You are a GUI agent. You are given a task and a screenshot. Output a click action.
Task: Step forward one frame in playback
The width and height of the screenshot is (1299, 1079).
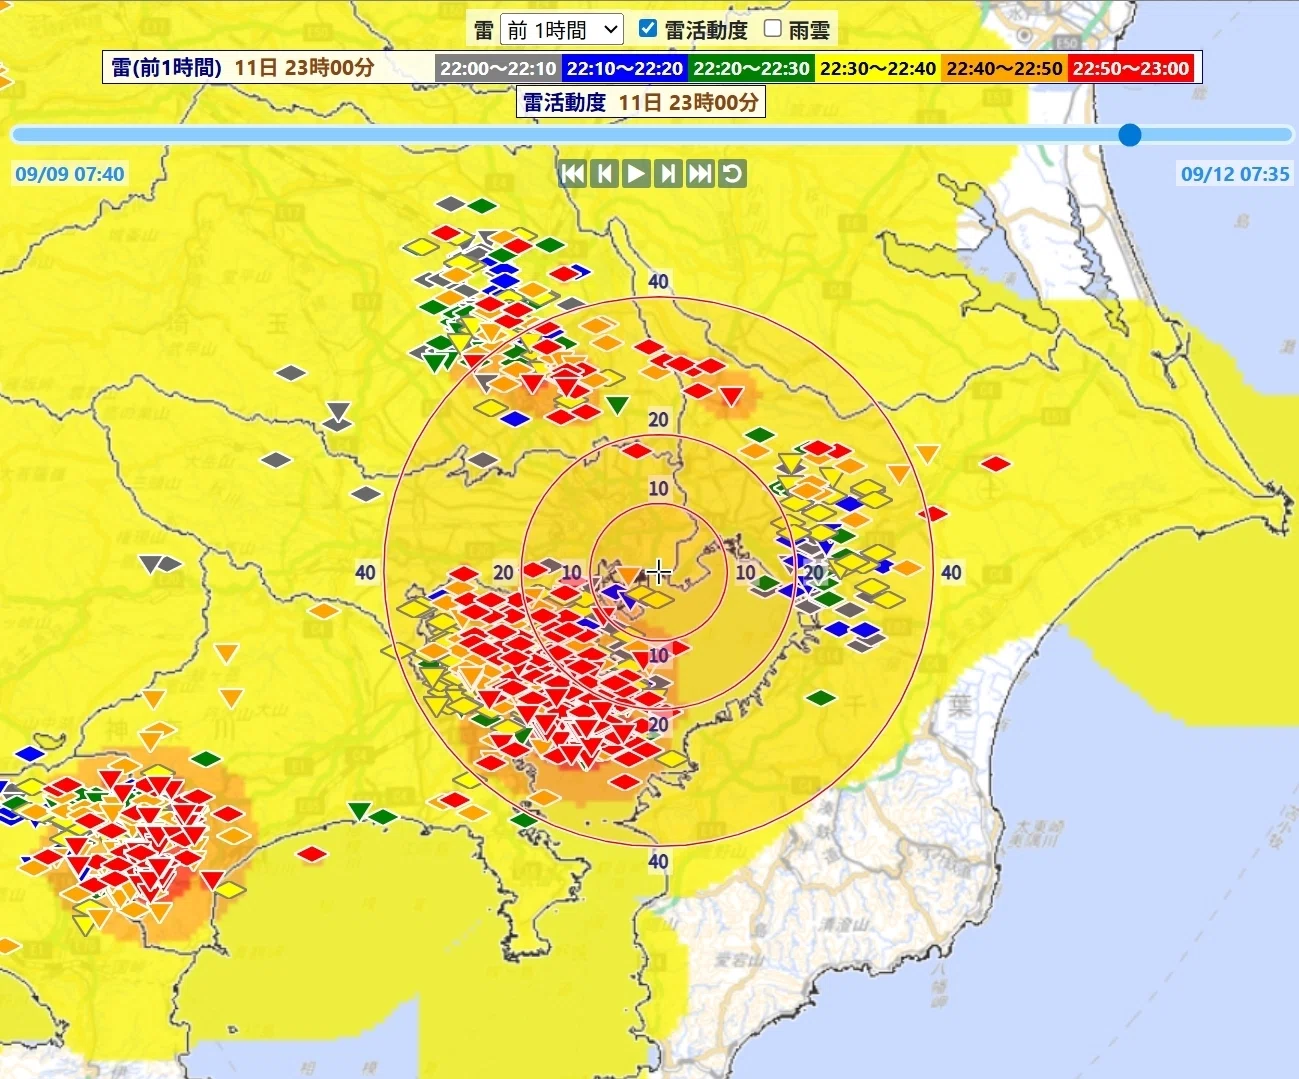pos(668,174)
